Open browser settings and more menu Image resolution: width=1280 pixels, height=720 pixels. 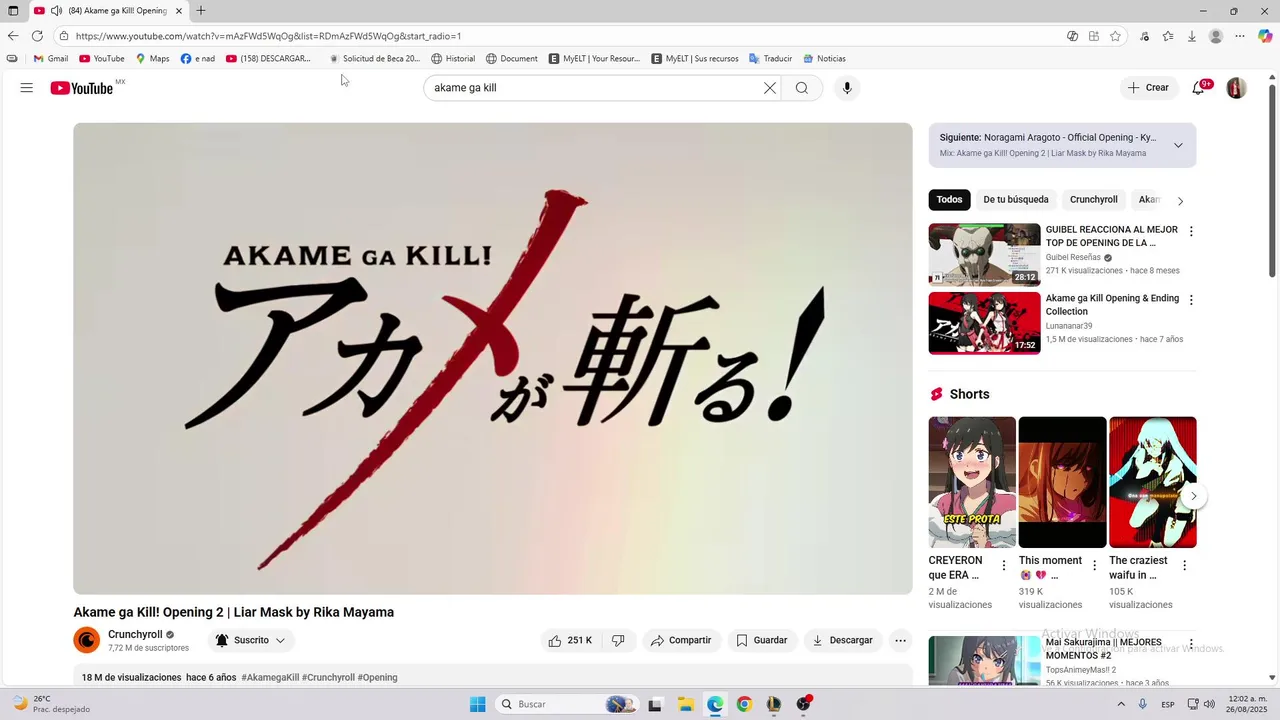coord(1240,36)
